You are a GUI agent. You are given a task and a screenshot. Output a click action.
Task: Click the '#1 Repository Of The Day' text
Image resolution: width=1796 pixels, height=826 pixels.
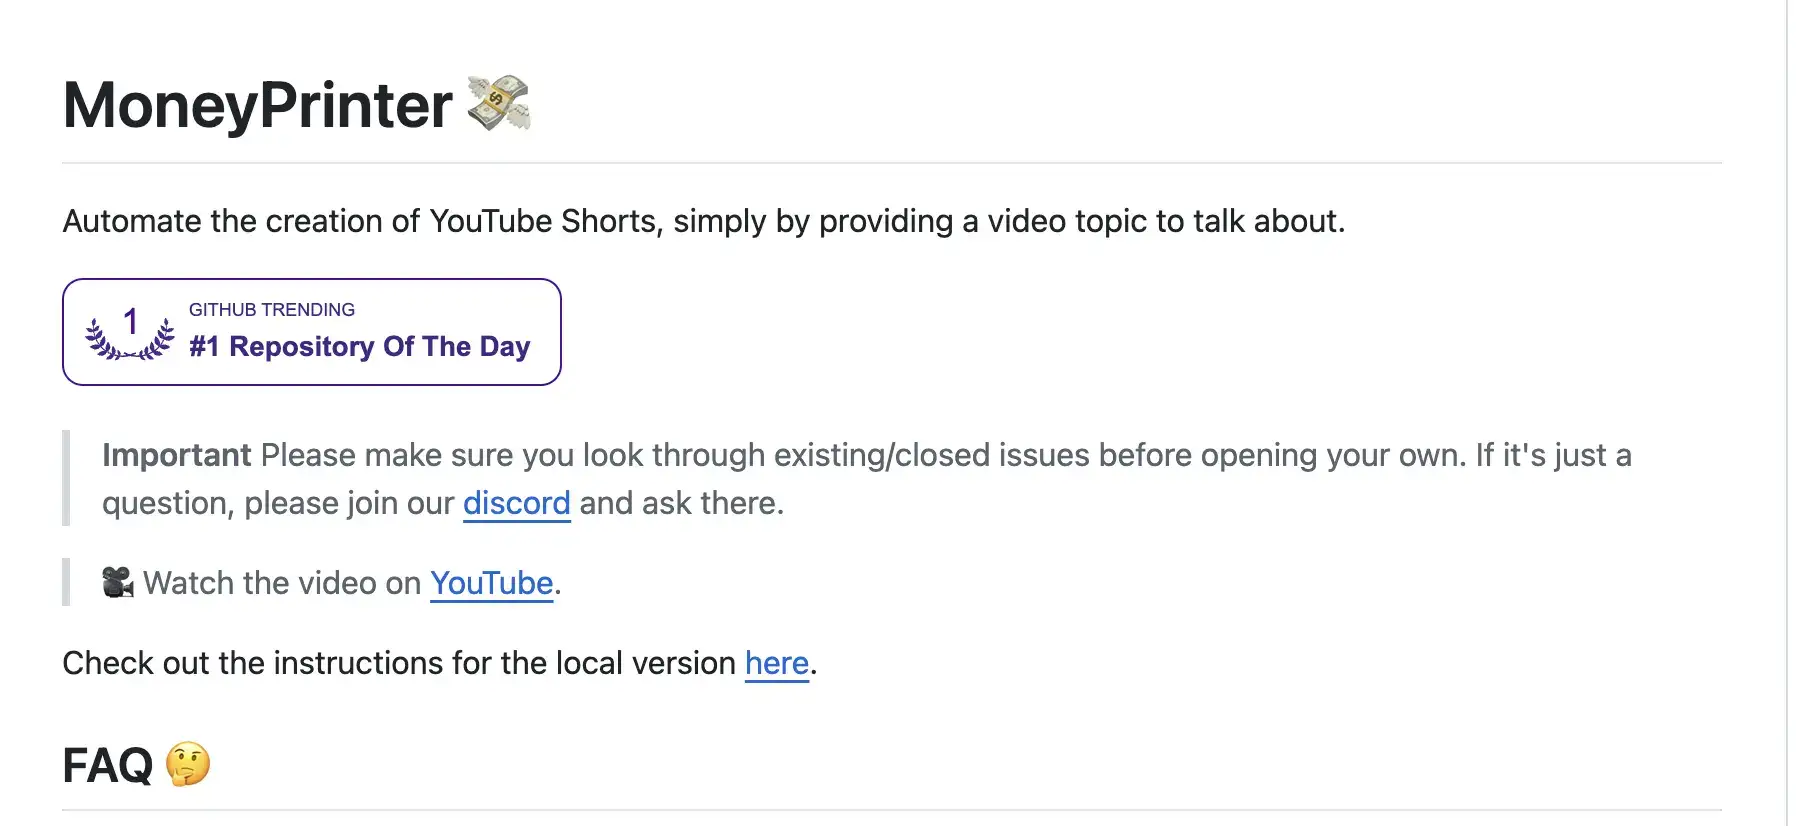point(360,347)
